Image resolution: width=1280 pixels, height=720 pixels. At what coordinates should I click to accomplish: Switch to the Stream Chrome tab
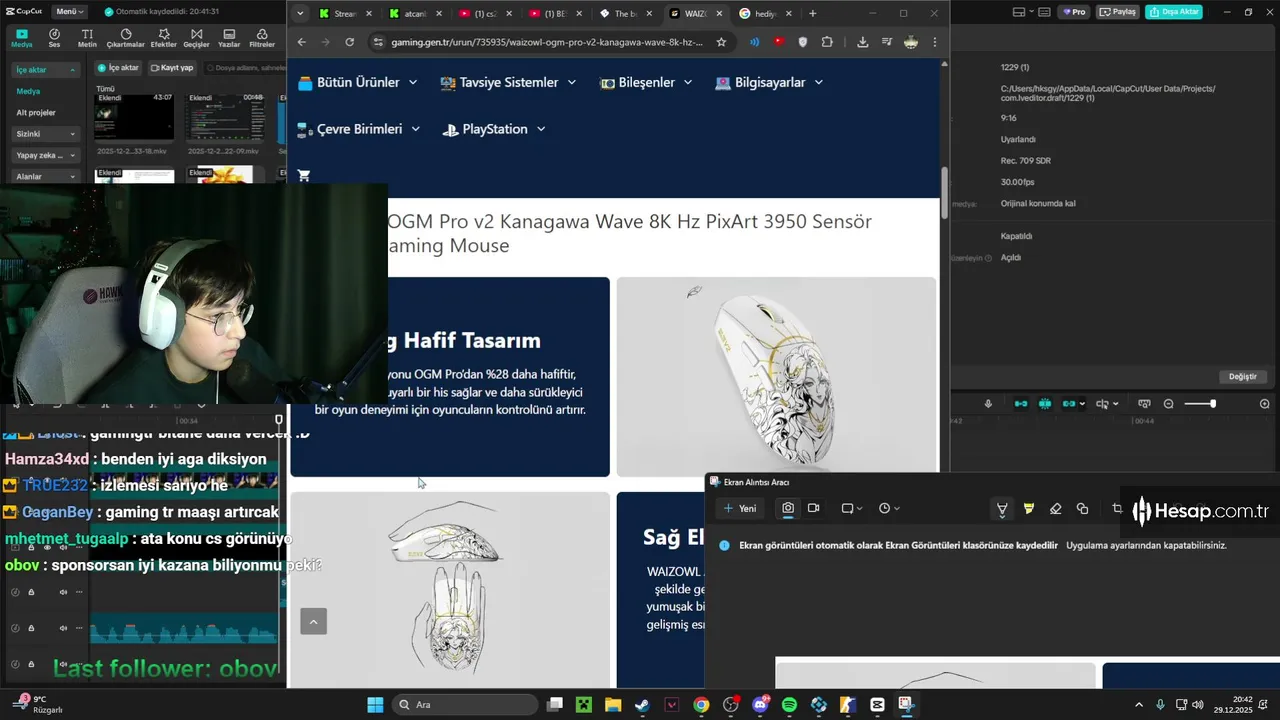[x=345, y=14]
